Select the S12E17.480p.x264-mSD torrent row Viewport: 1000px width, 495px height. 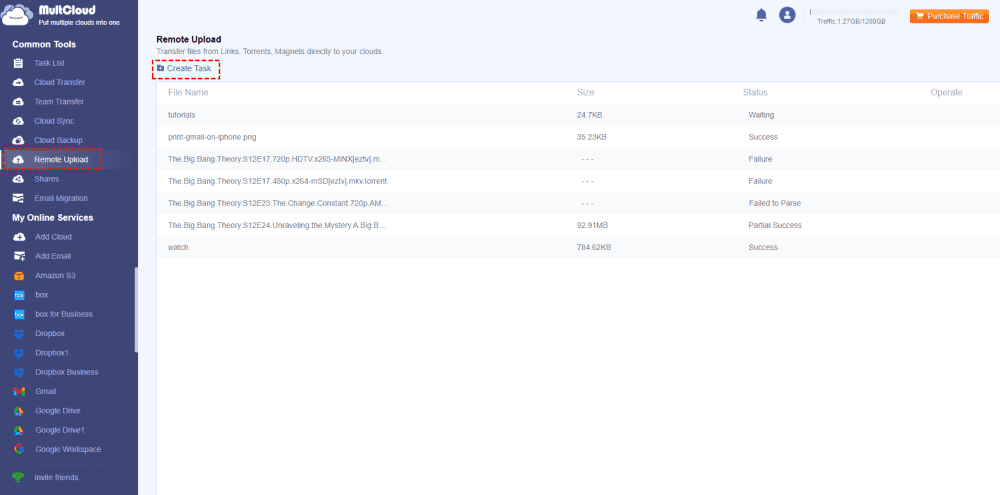click(578, 181)
